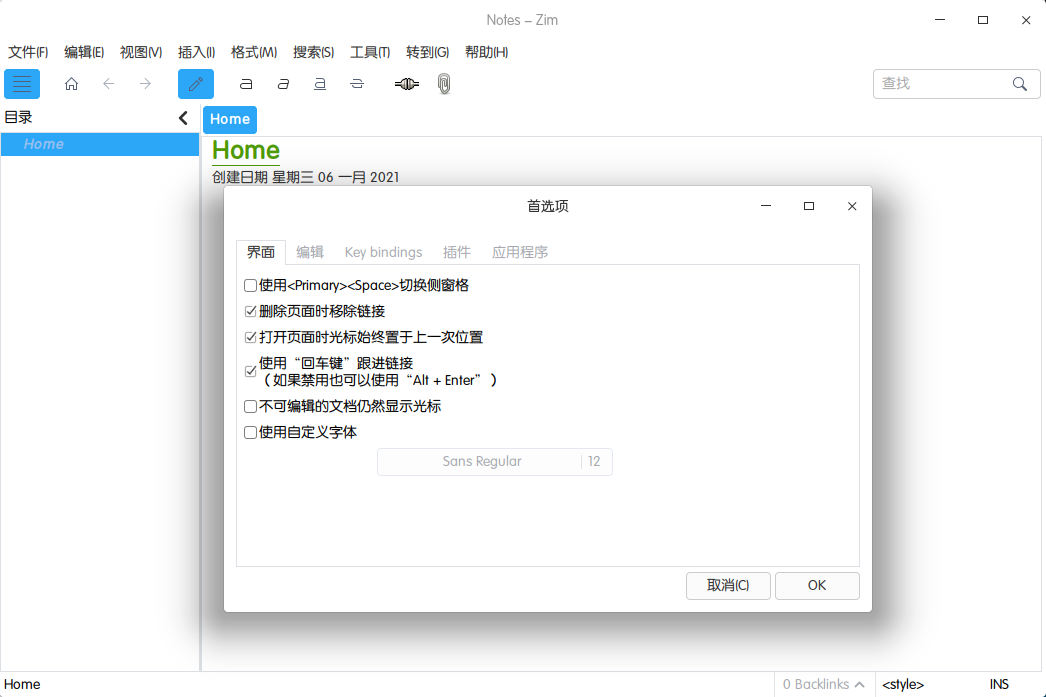Screen dimensions: 1046x697
Task: Click the 查找 search input field
Action: tap(940, 84)
